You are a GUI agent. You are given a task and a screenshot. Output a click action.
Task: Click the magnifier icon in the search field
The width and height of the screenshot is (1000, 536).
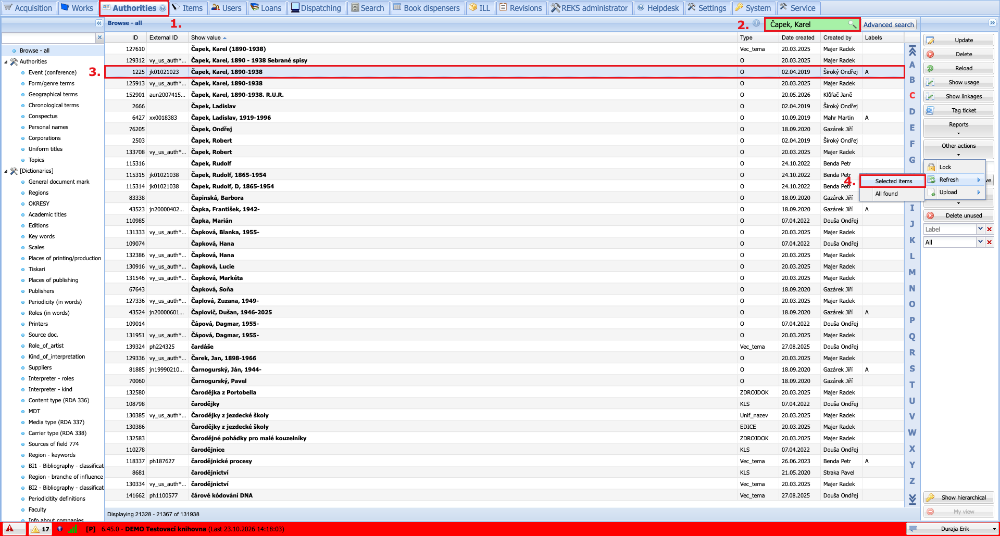pyautogui.click(x=851, y=24)
